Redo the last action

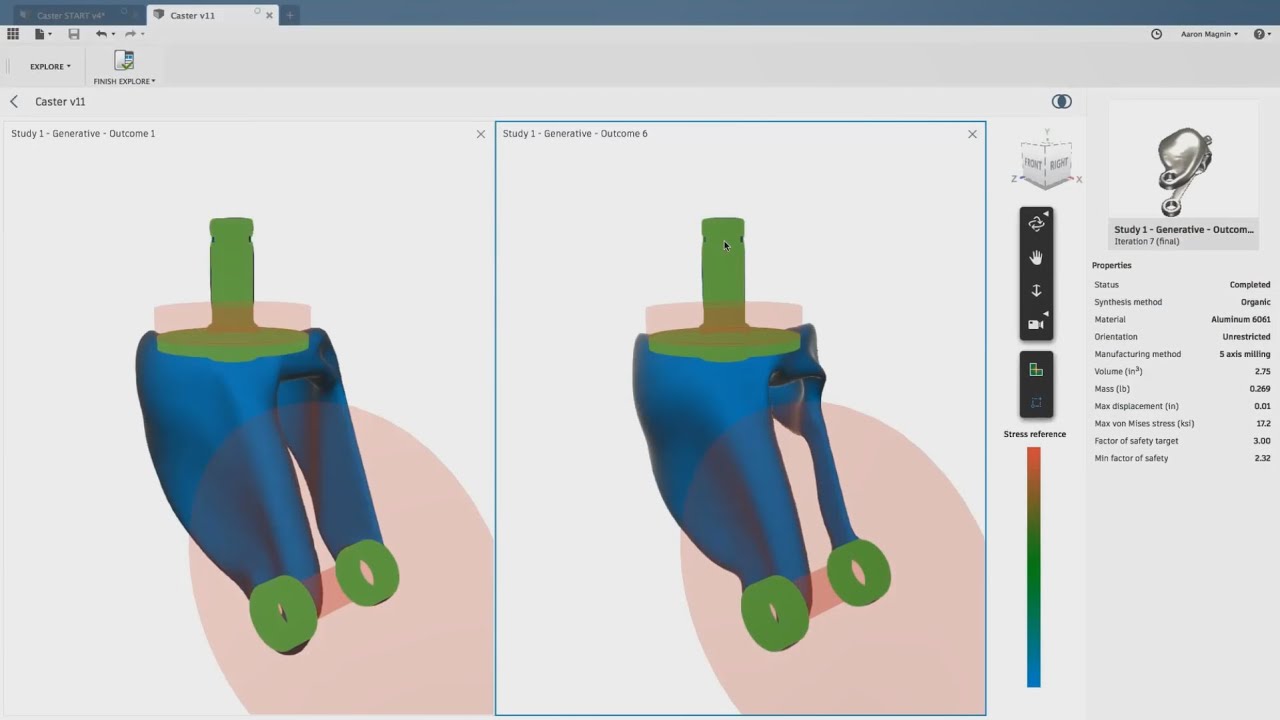(130, 34)
